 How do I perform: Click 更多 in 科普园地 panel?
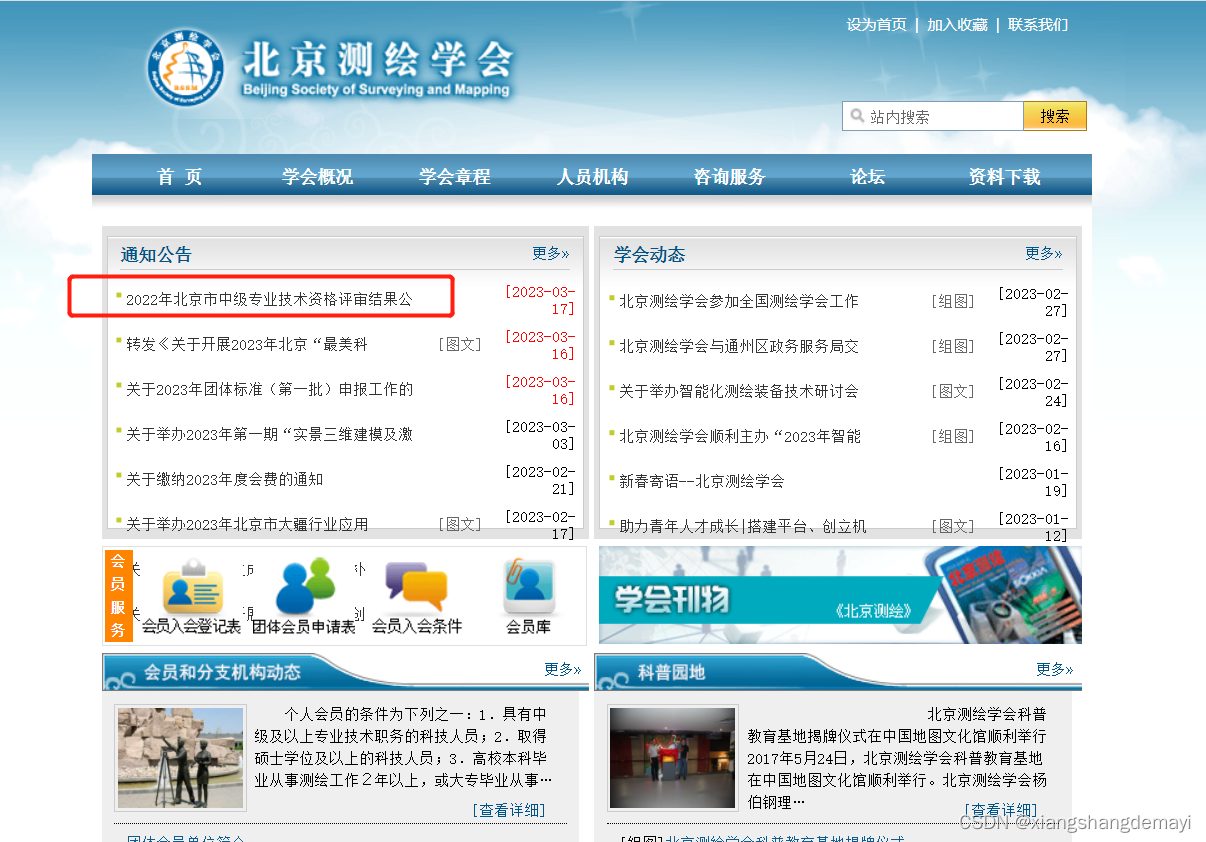point(1055,669)
